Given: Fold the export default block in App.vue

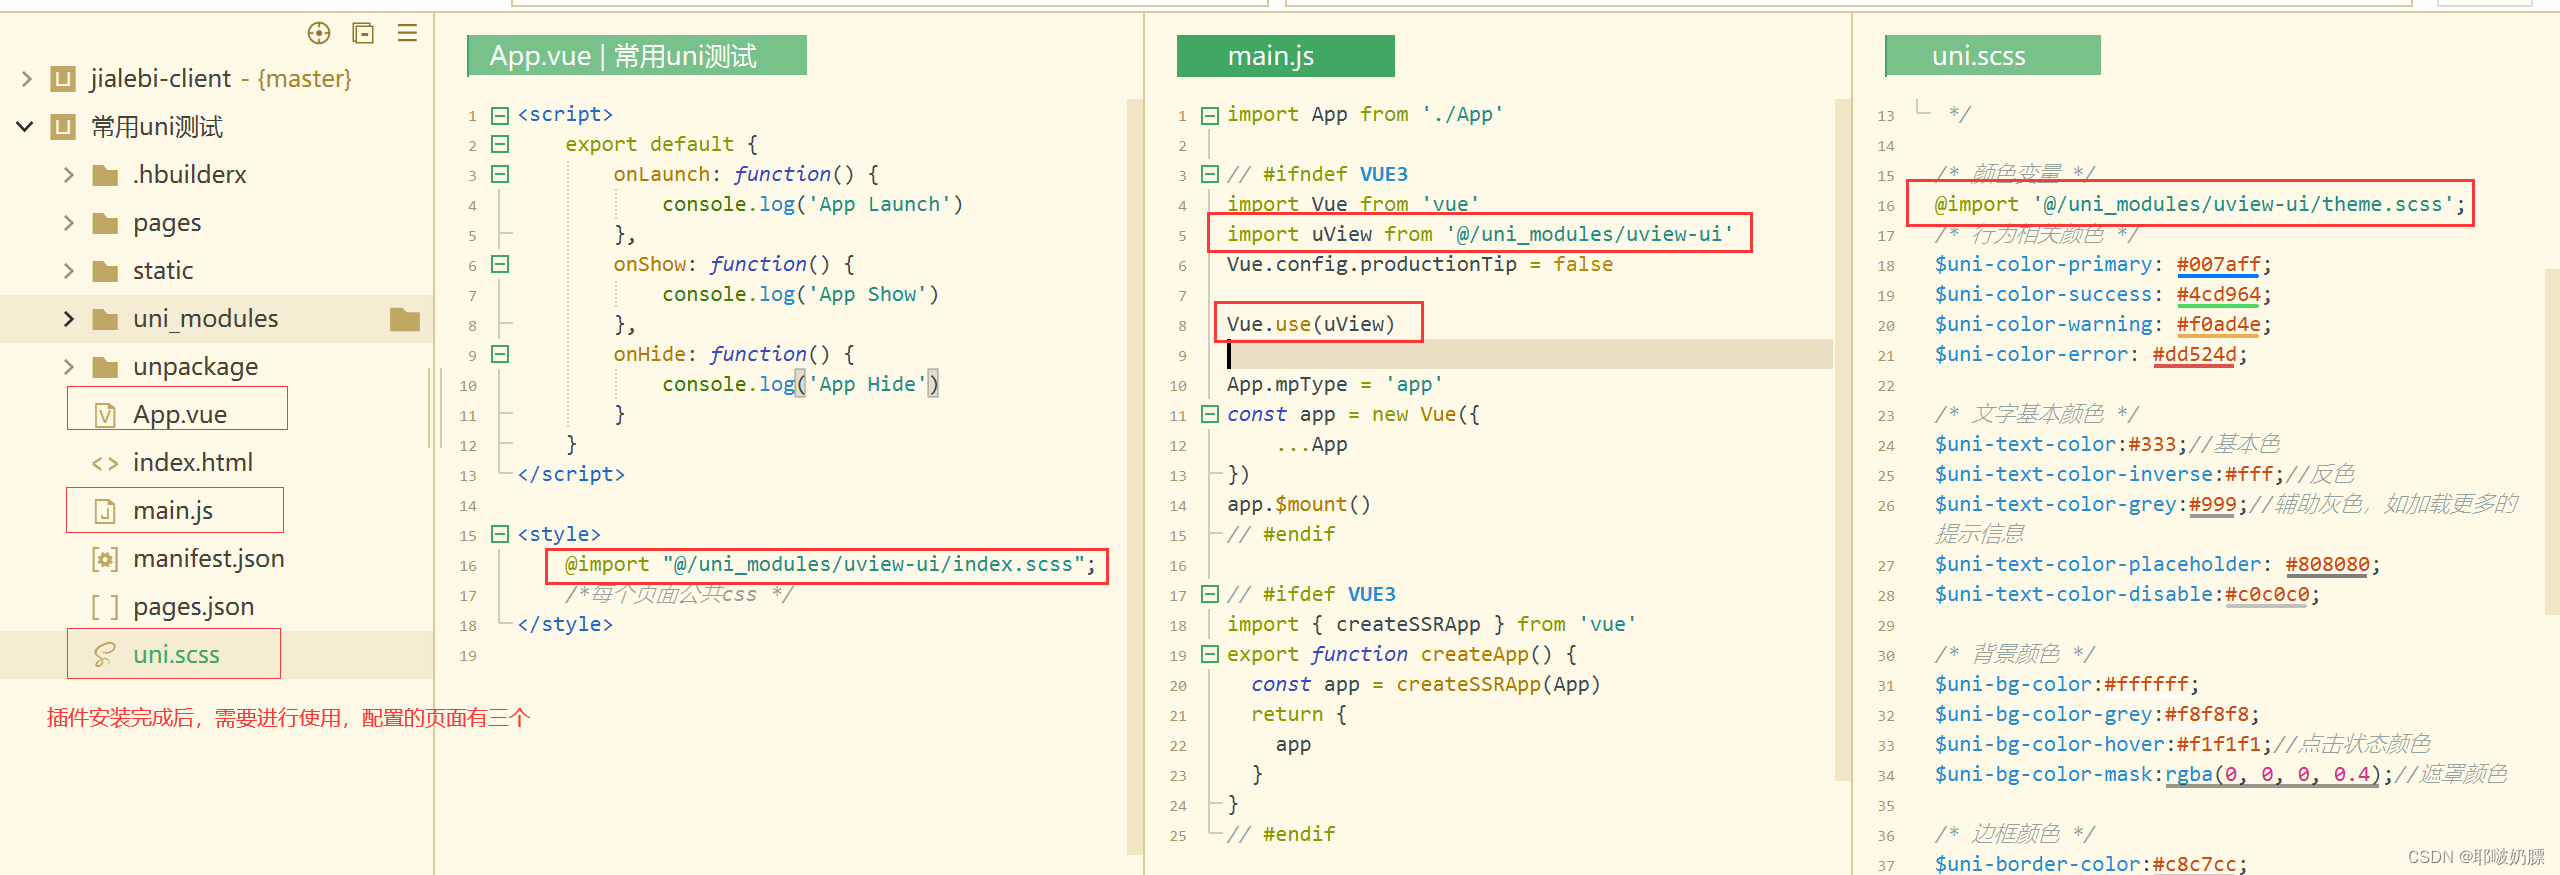Looking at the screenshot, I should pos(500,144).
